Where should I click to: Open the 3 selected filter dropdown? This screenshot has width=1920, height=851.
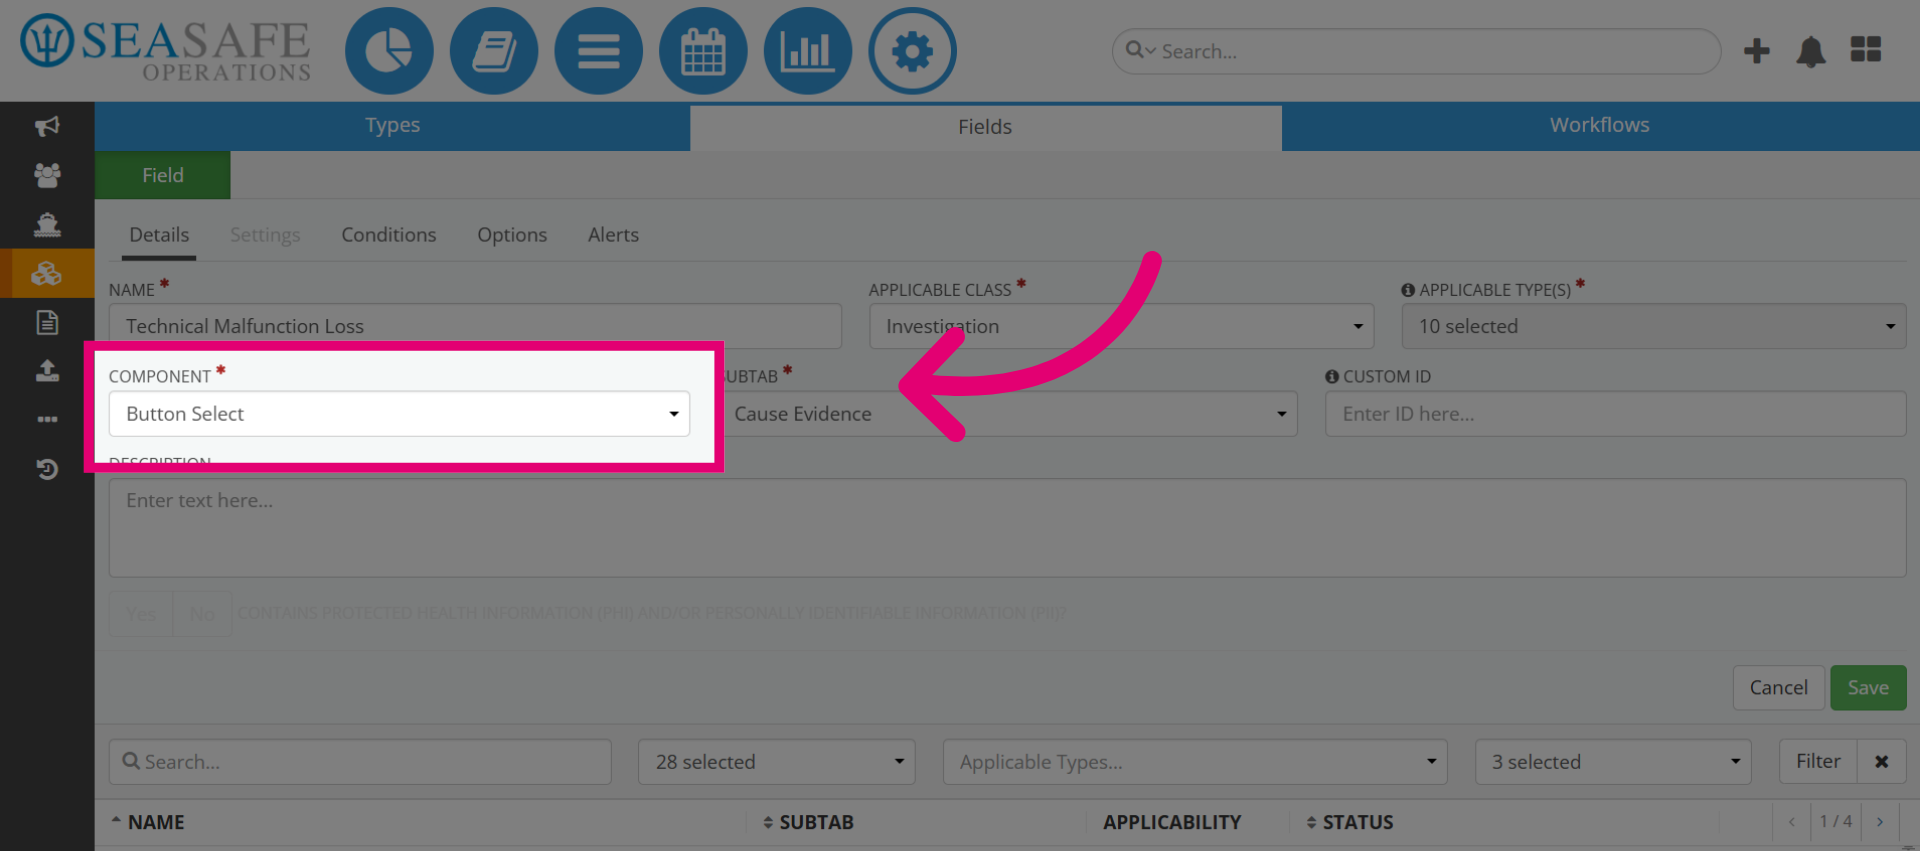click(1613, 762)
